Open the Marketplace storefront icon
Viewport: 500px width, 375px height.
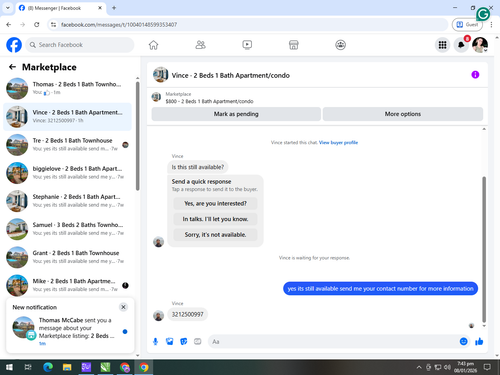point(294,45)
